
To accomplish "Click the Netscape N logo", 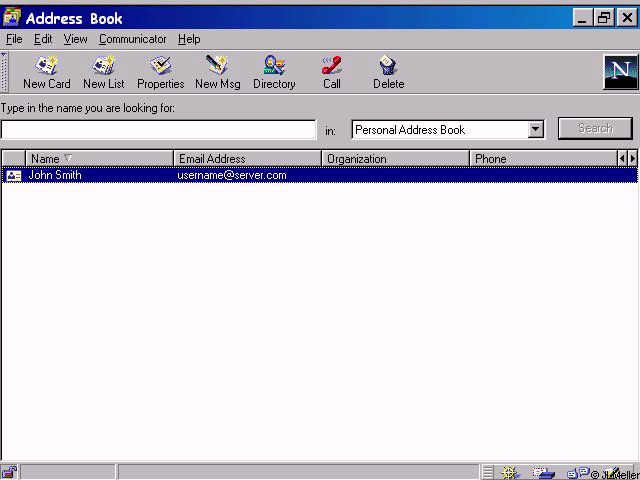I will 620,72.
